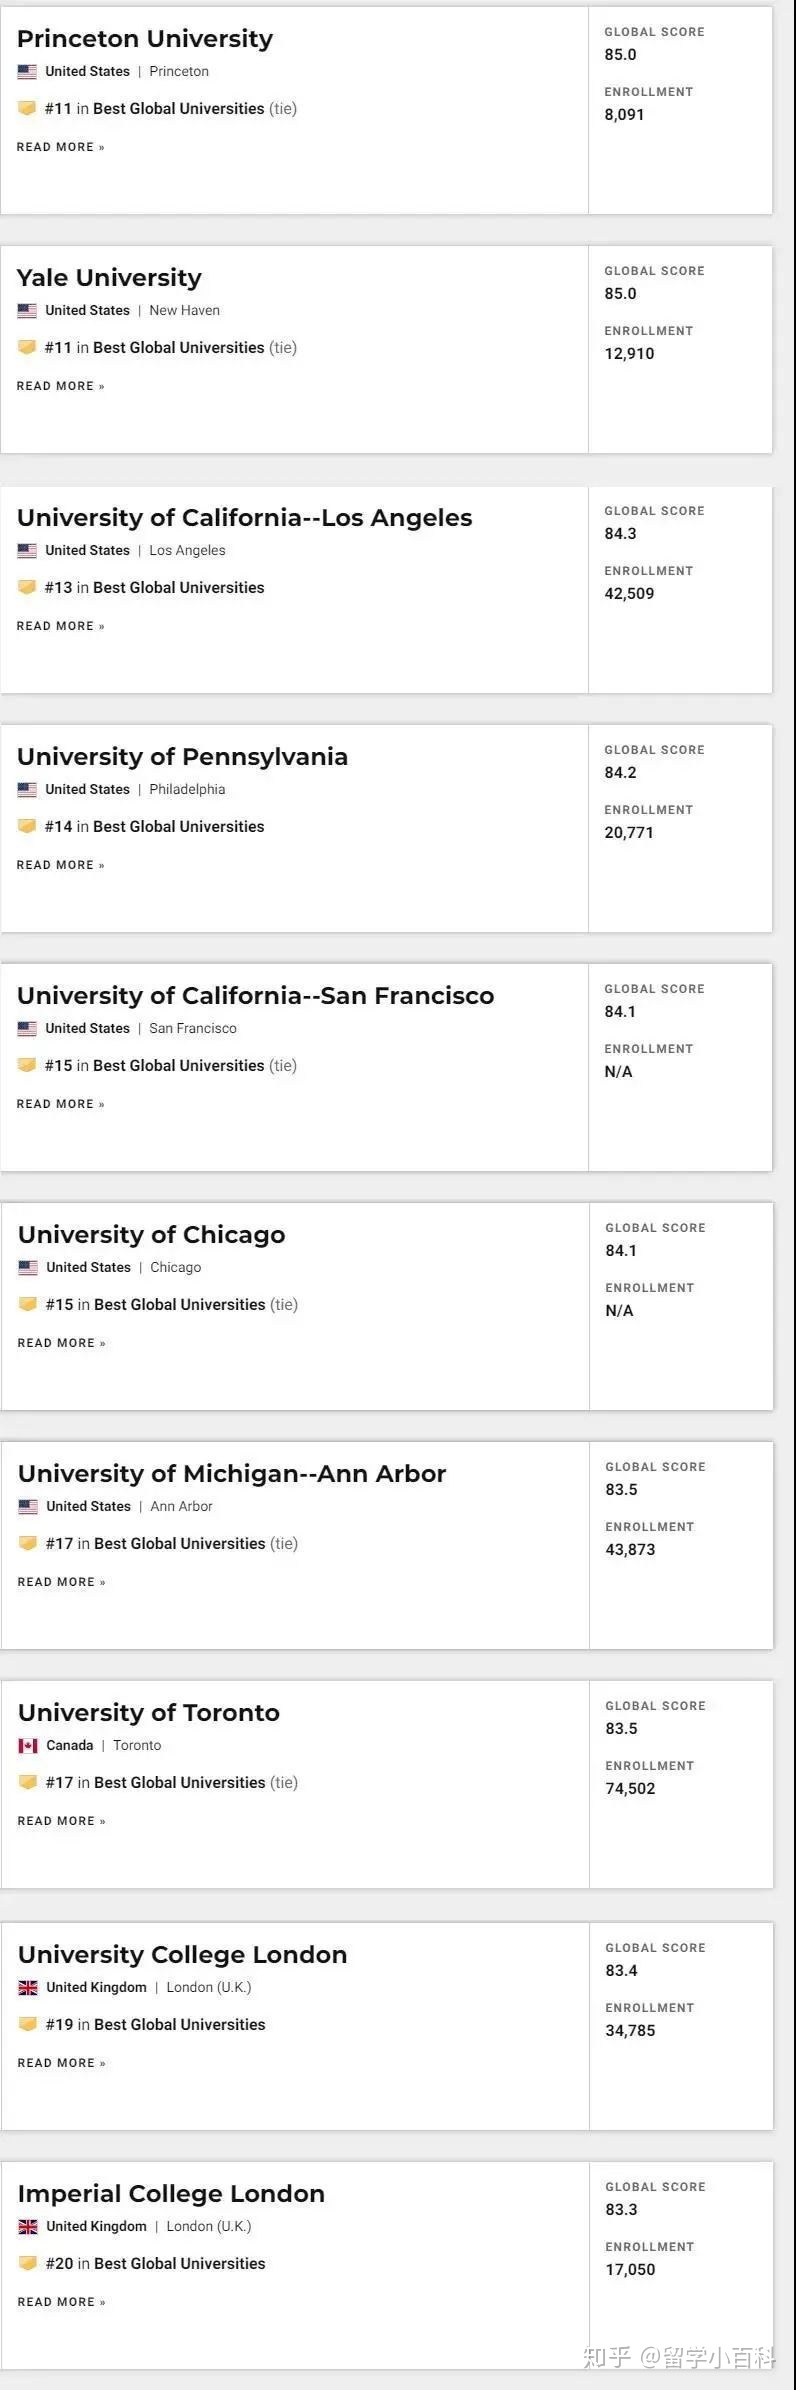Viewport: 796px width, 2390px height.
Task: Click Read More under UCLA
Action: [x=60, y=626]
